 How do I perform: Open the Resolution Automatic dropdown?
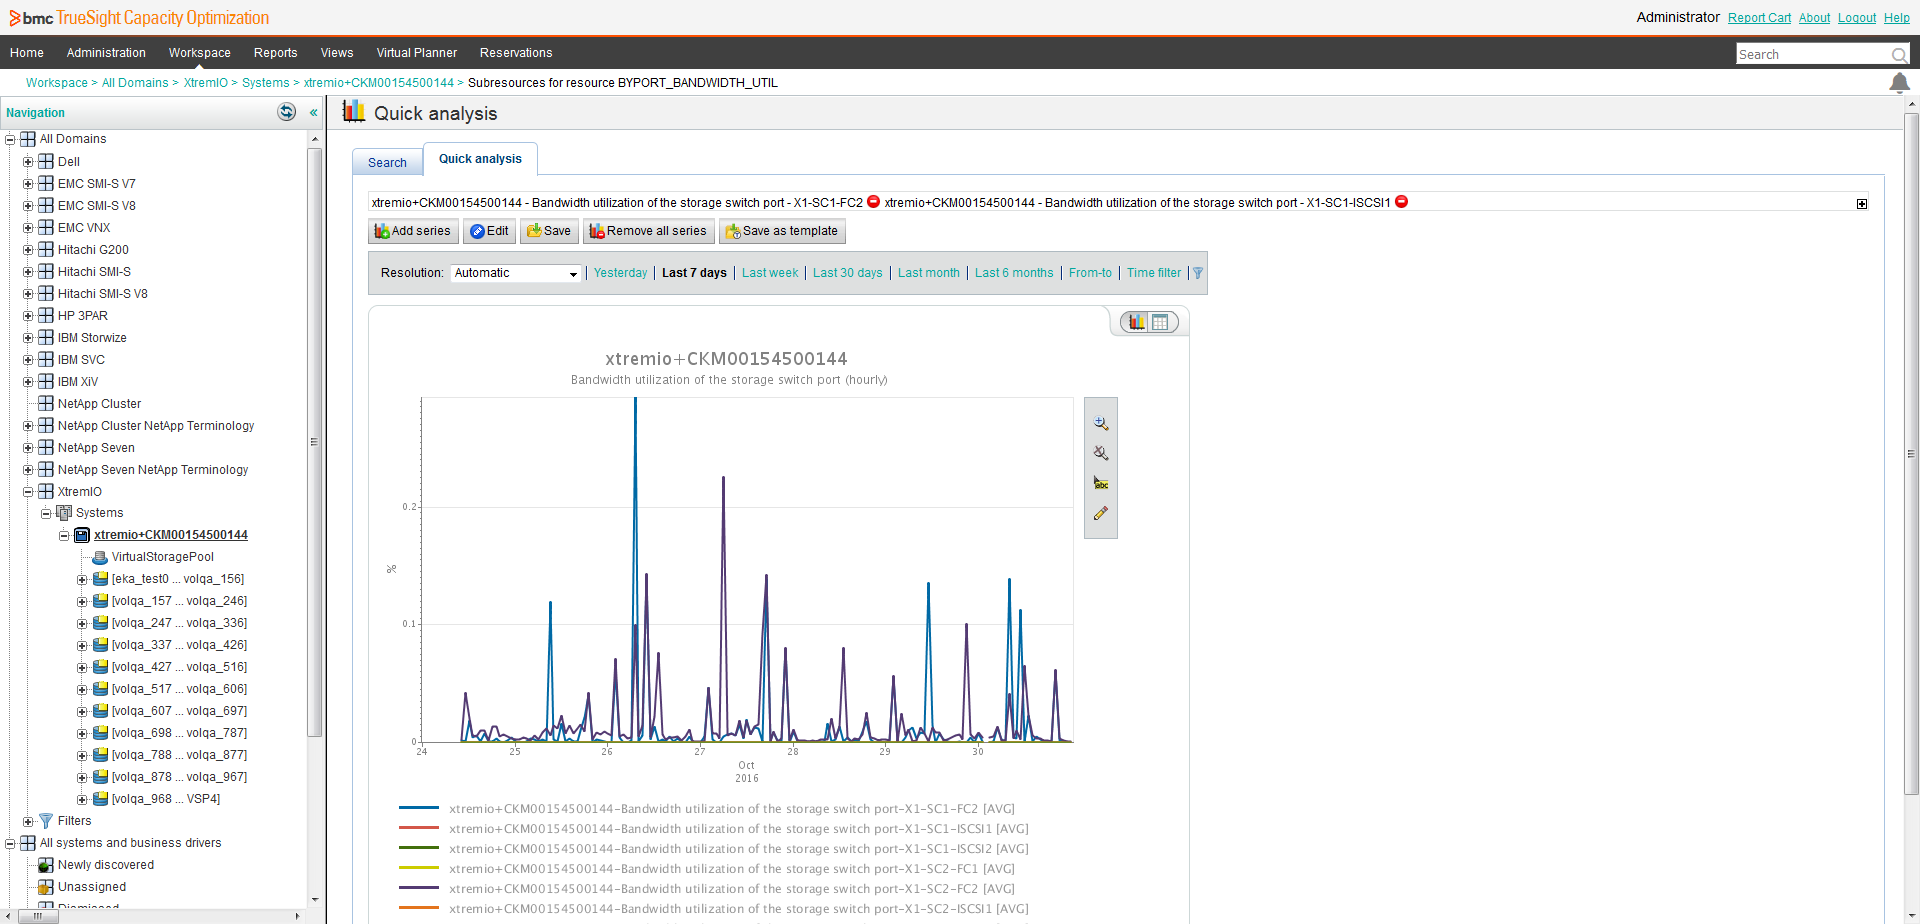pos(516,273)
